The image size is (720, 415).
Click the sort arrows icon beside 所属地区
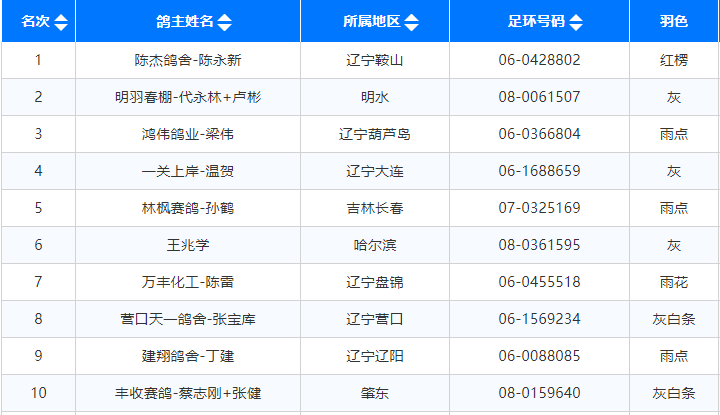click(x=413, y=22)
